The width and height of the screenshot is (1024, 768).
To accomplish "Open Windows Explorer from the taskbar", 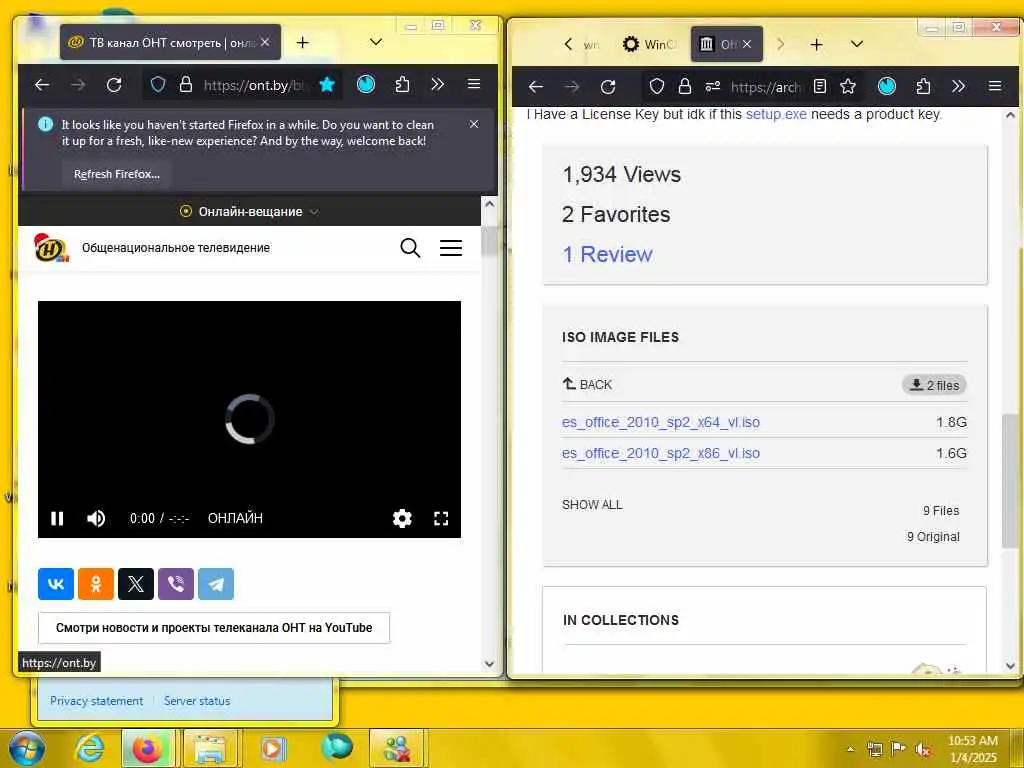I will click(x=210, y=748).
